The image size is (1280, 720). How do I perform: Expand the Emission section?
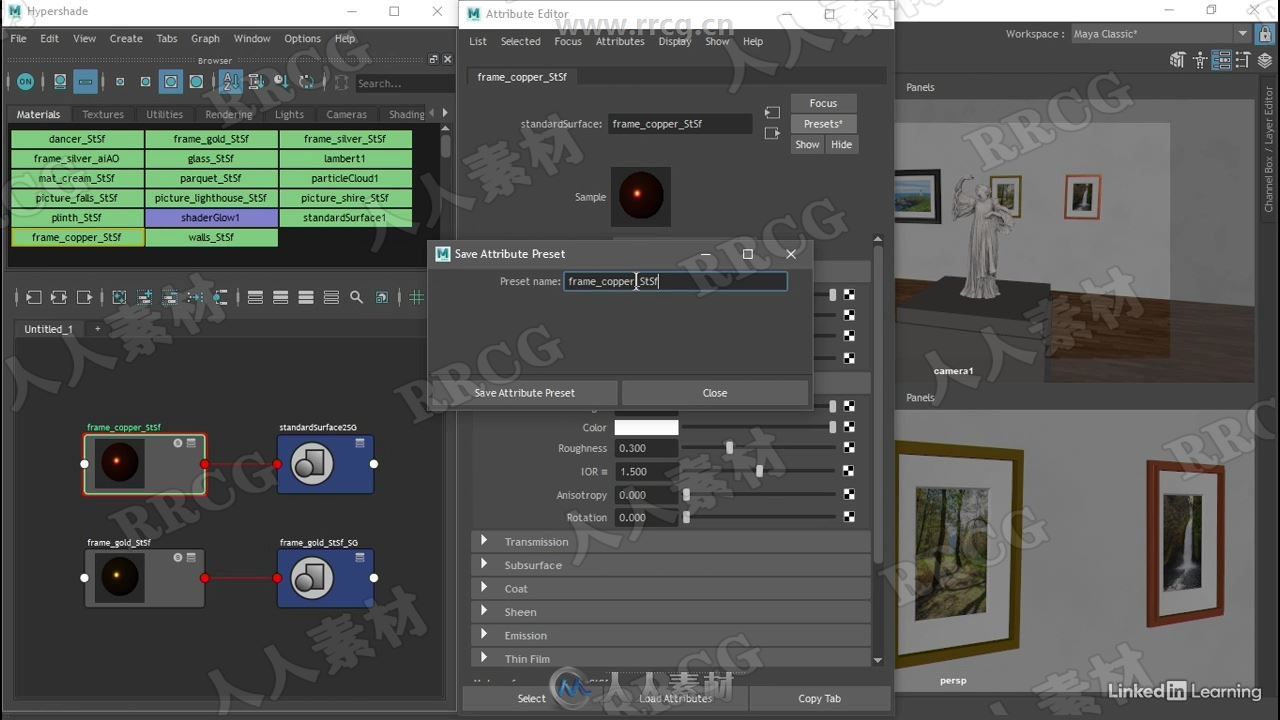pyautogui.click(x=671, y=635)
